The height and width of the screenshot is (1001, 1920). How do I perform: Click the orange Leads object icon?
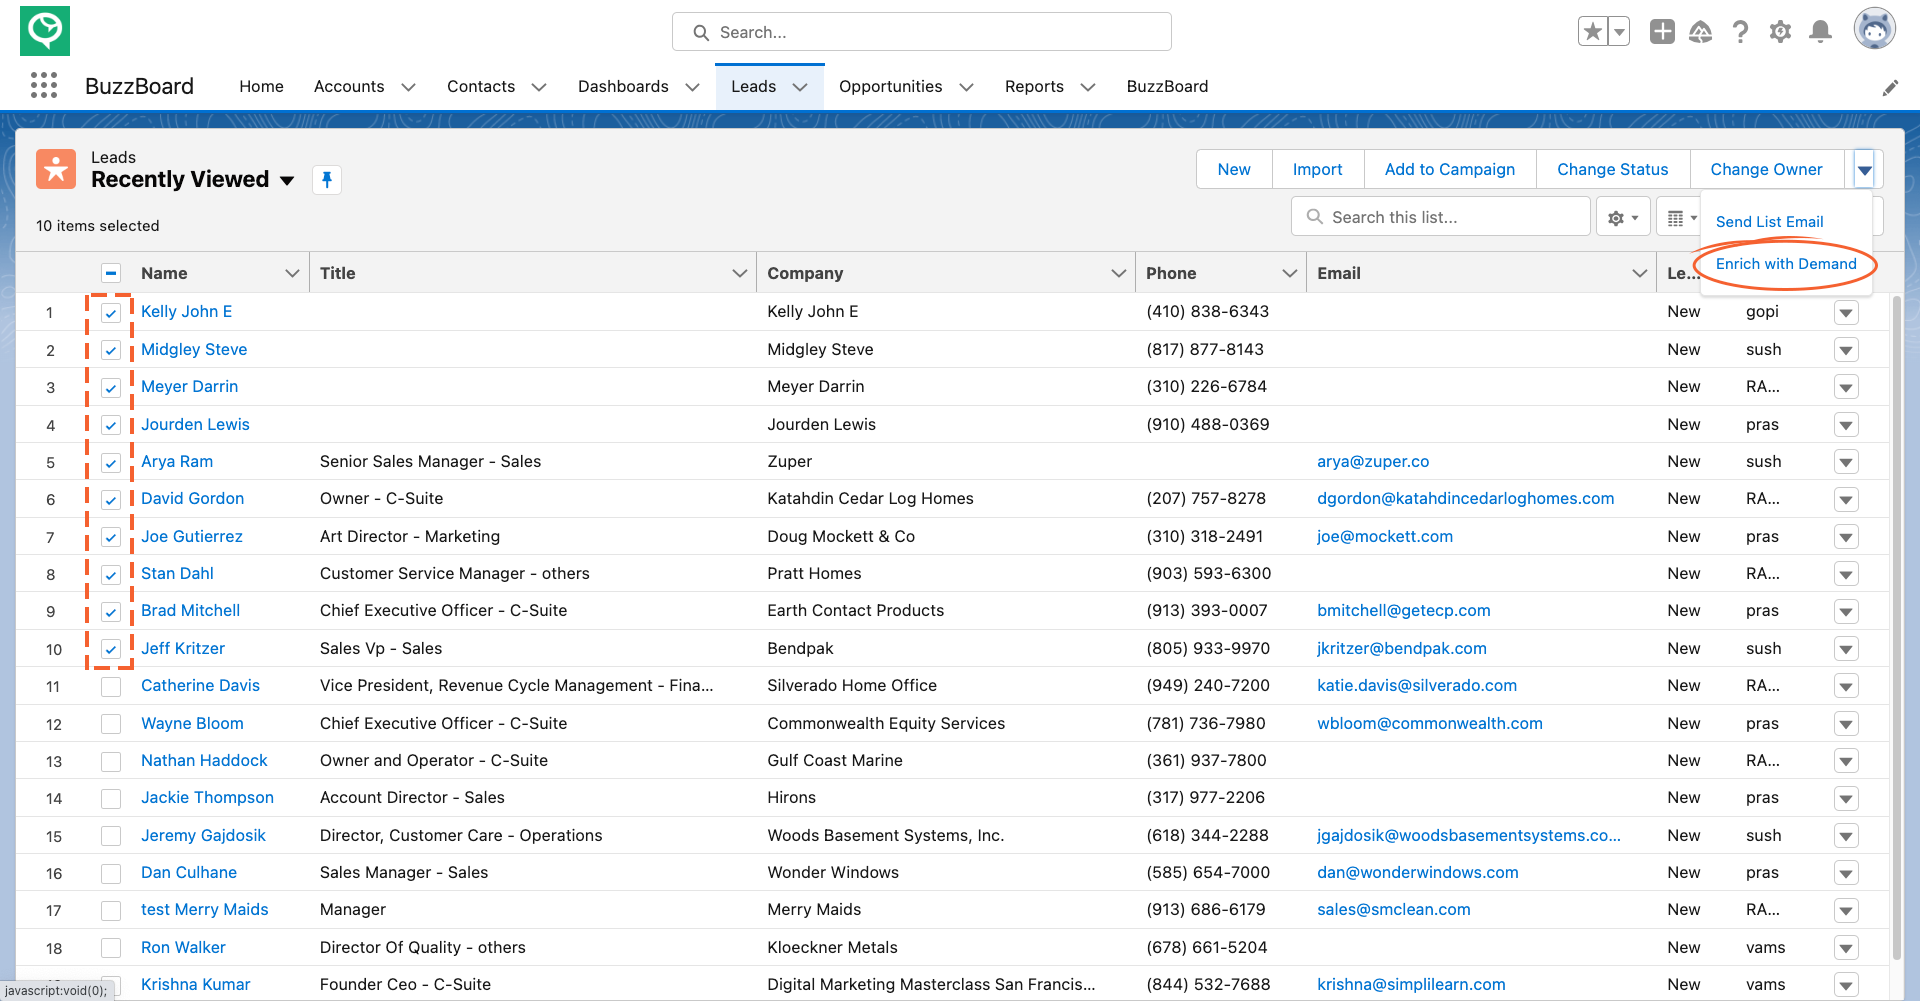click(x=56, y=169)
